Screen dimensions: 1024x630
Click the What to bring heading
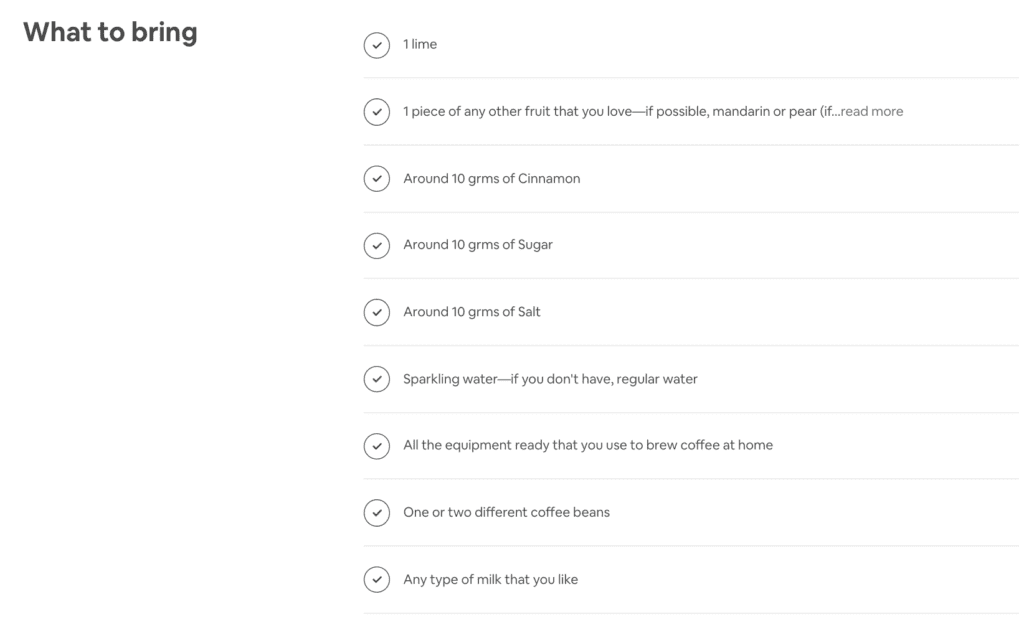tap(110, 32)
